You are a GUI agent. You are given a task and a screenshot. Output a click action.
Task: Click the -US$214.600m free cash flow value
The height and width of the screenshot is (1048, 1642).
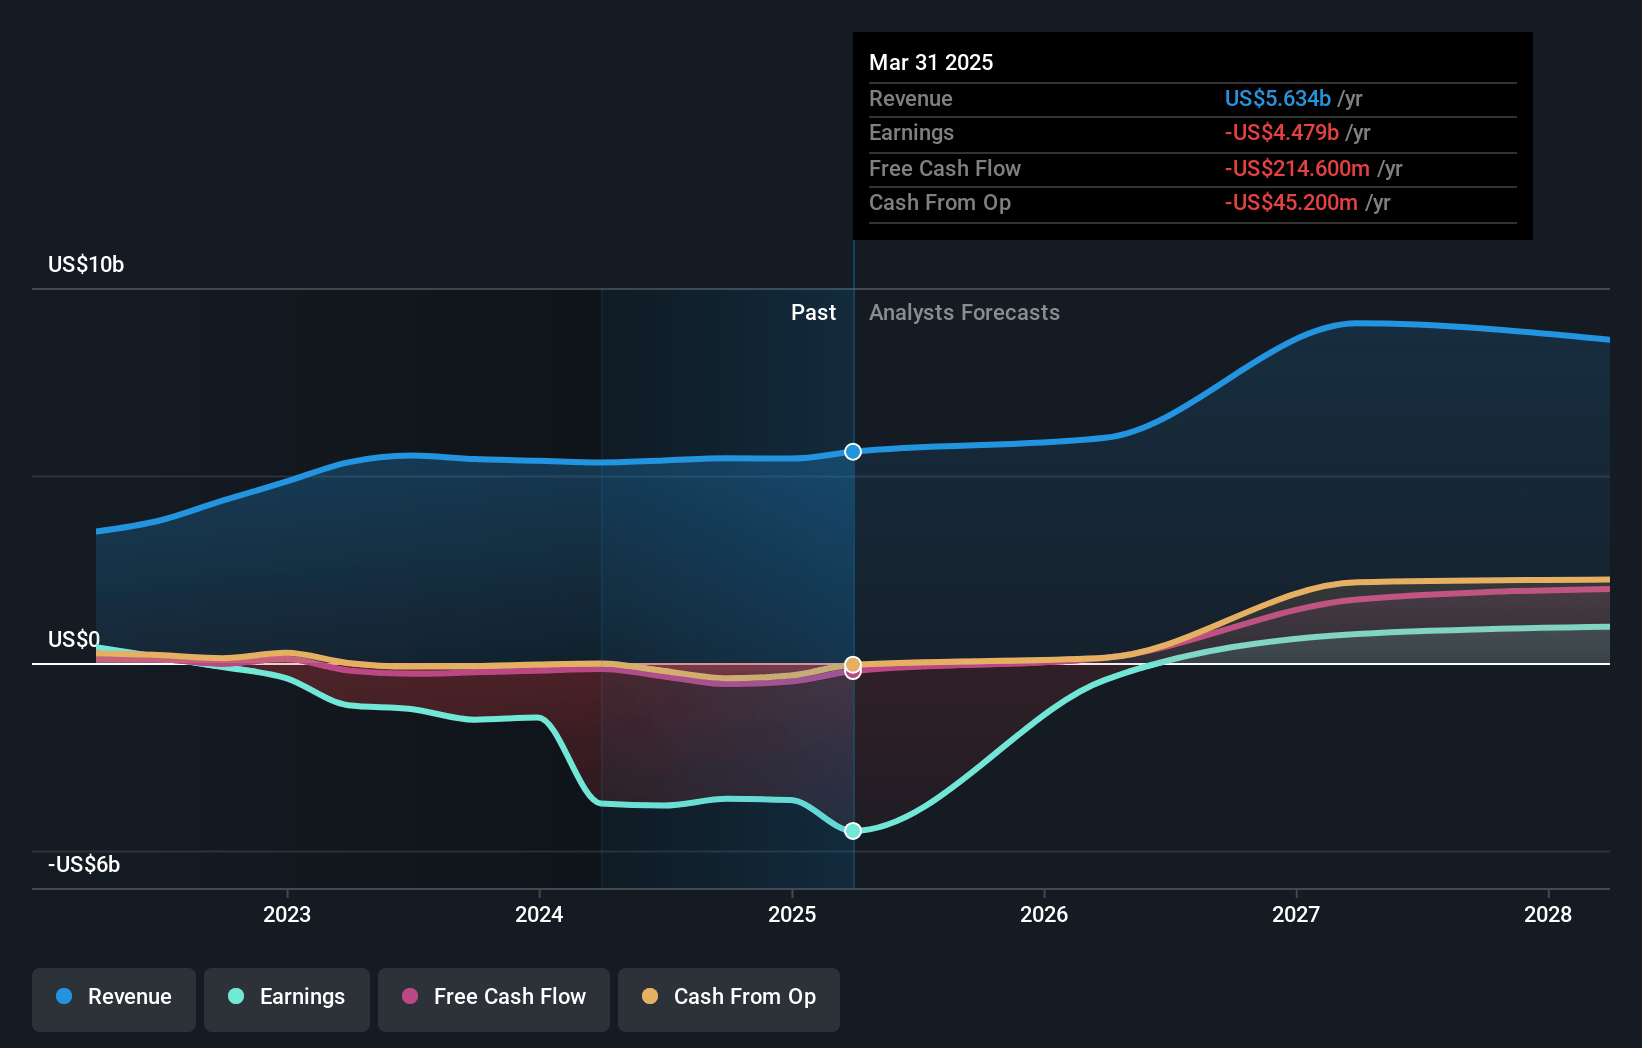pos(1297,168)
